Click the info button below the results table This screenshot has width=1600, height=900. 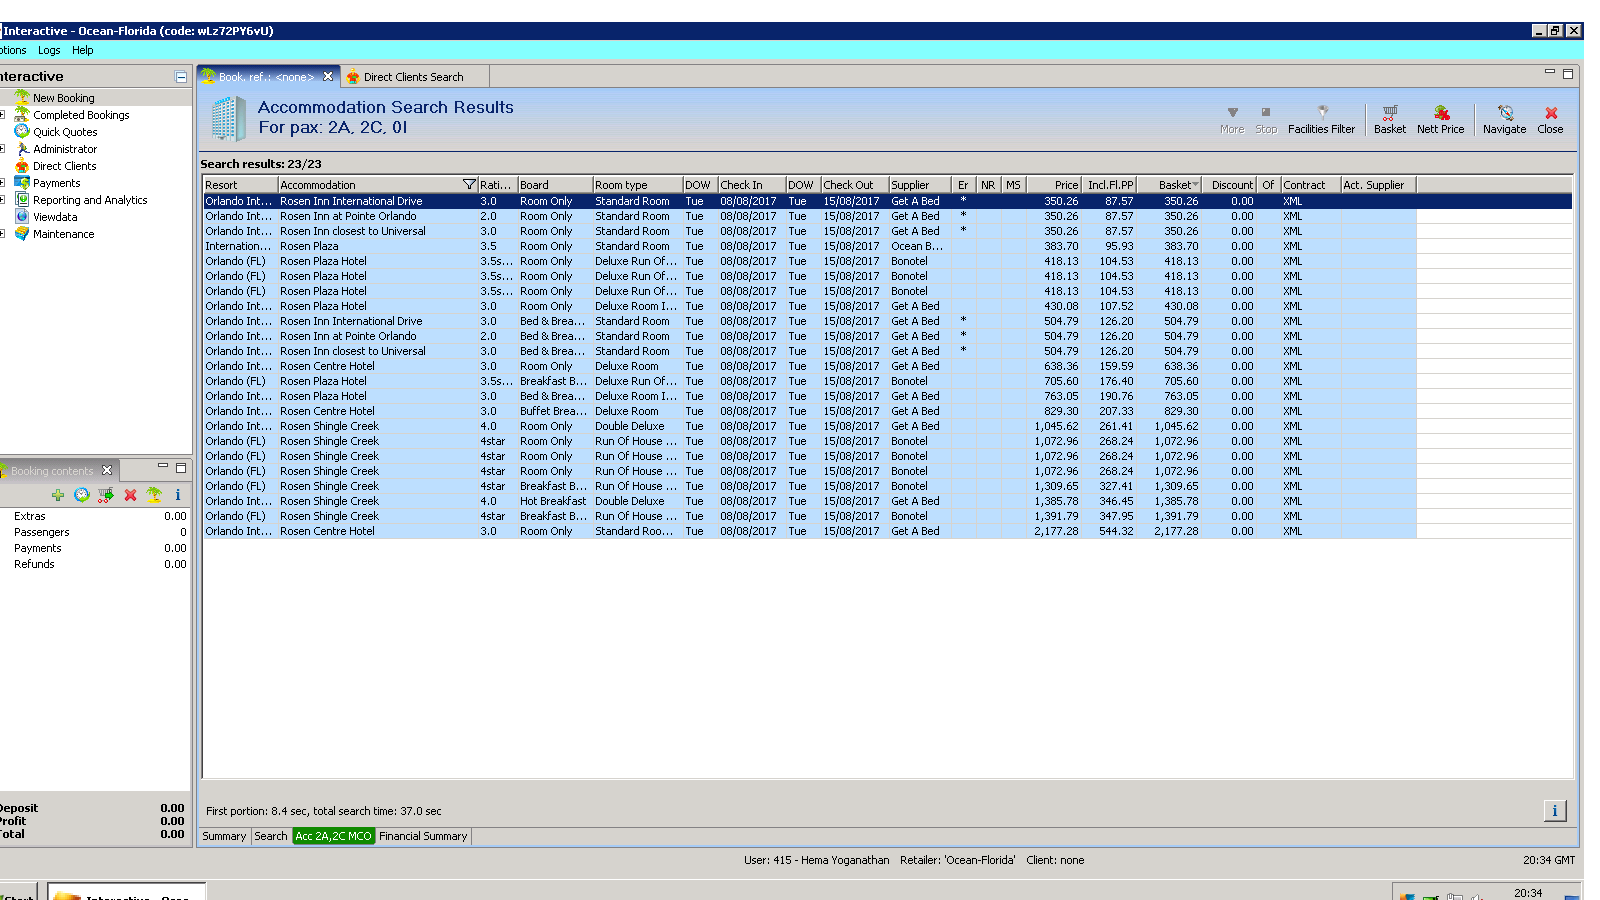[1555, 811]
